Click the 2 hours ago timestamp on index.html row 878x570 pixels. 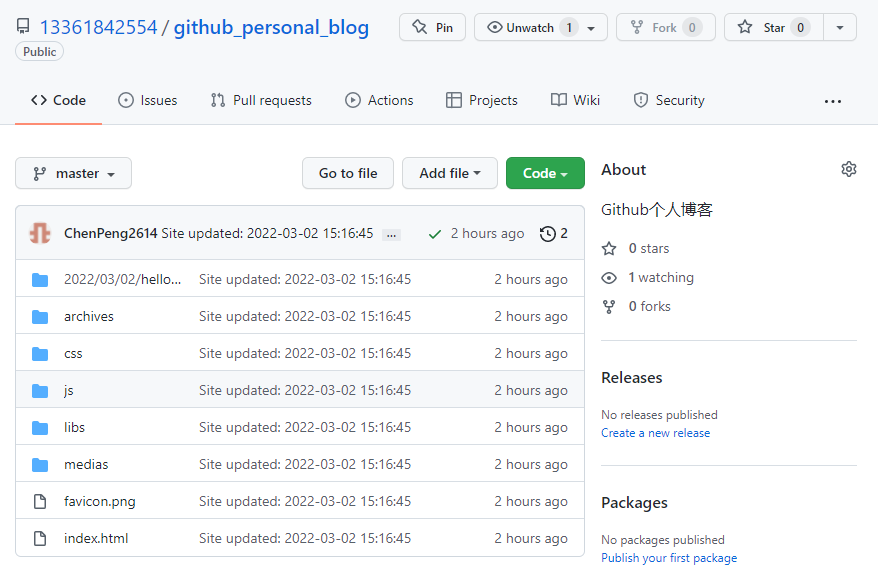(530, 538)
